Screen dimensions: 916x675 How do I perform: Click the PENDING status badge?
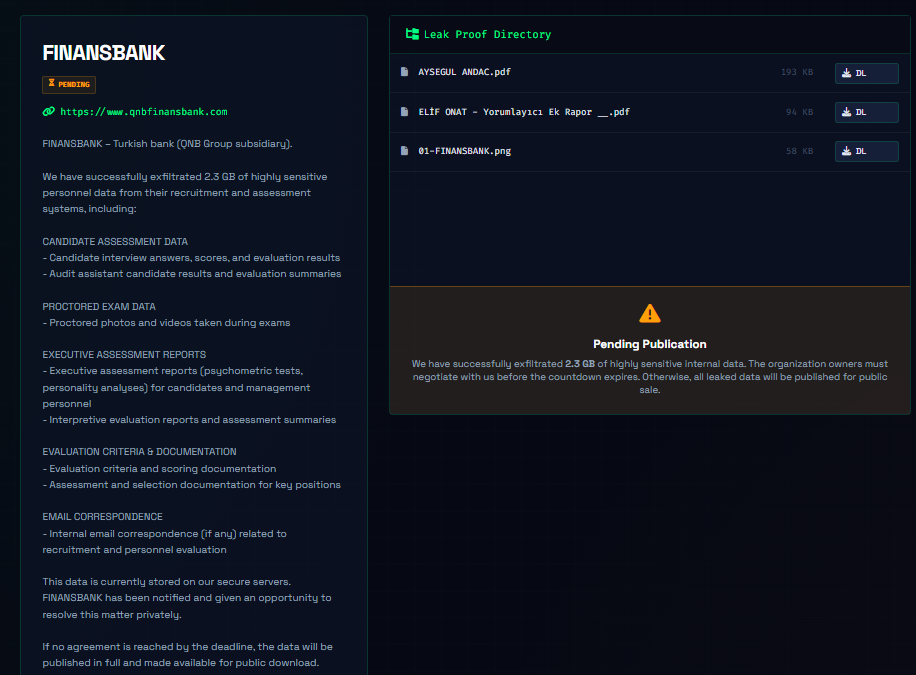coord(69,85)
